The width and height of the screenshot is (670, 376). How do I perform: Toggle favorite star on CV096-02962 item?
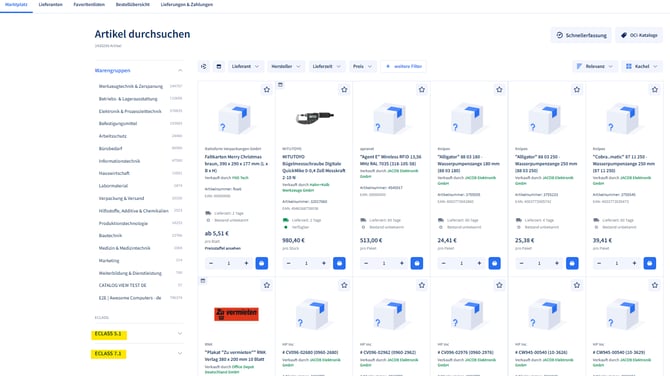pyautogui.click(x=422, y=285)
